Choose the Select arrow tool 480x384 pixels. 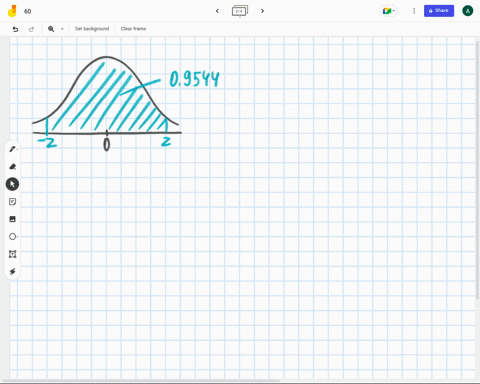[12, 184]
